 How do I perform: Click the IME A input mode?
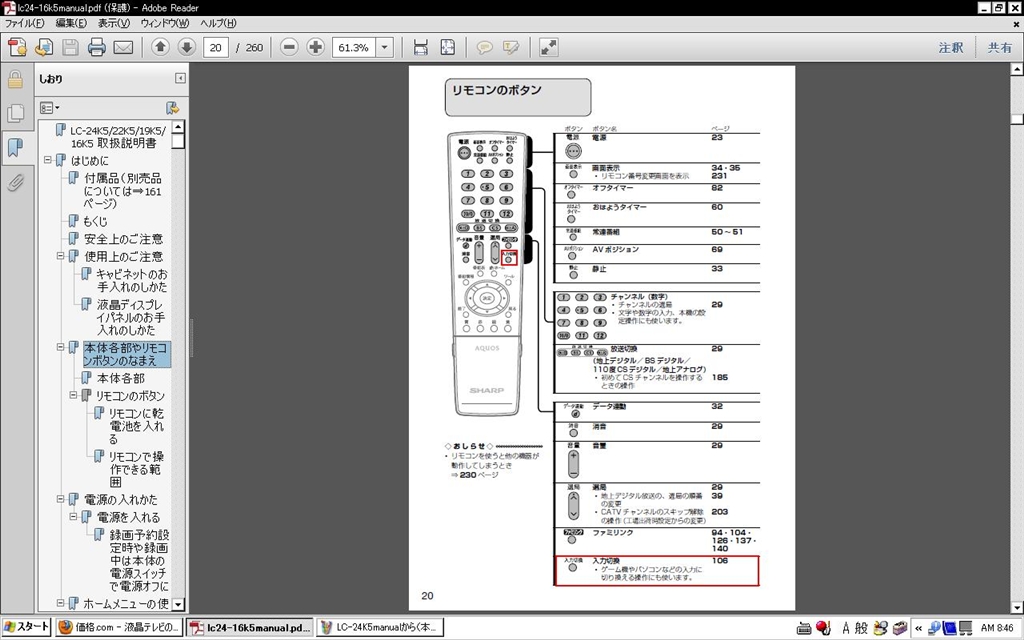click(846, 628)
